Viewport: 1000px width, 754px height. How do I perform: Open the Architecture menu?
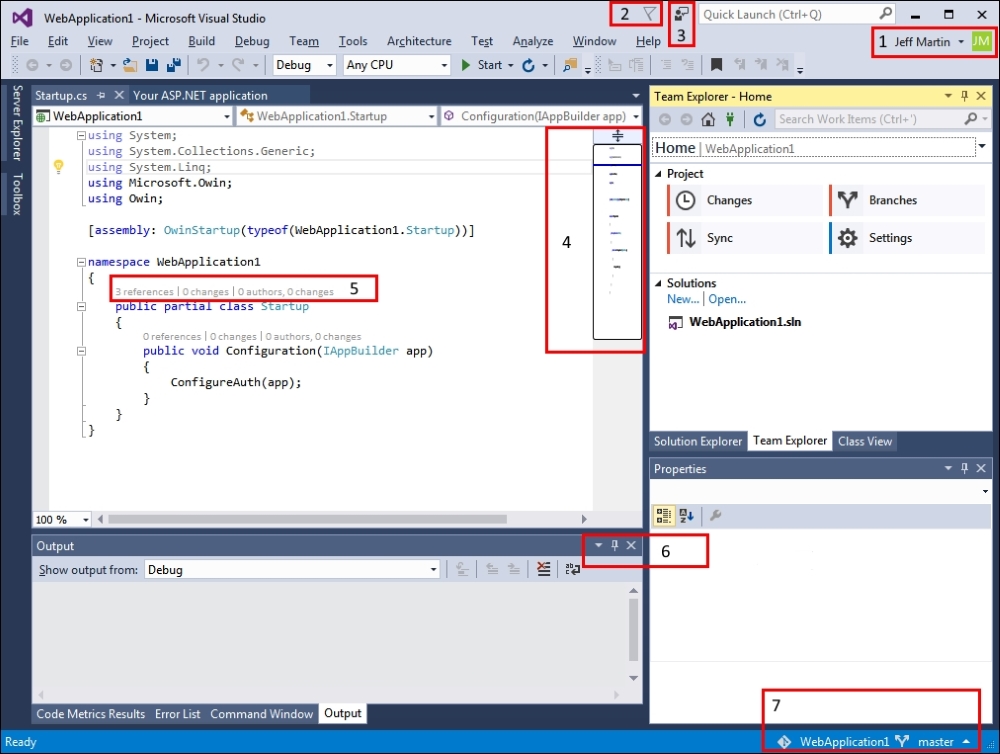[418, 41]
